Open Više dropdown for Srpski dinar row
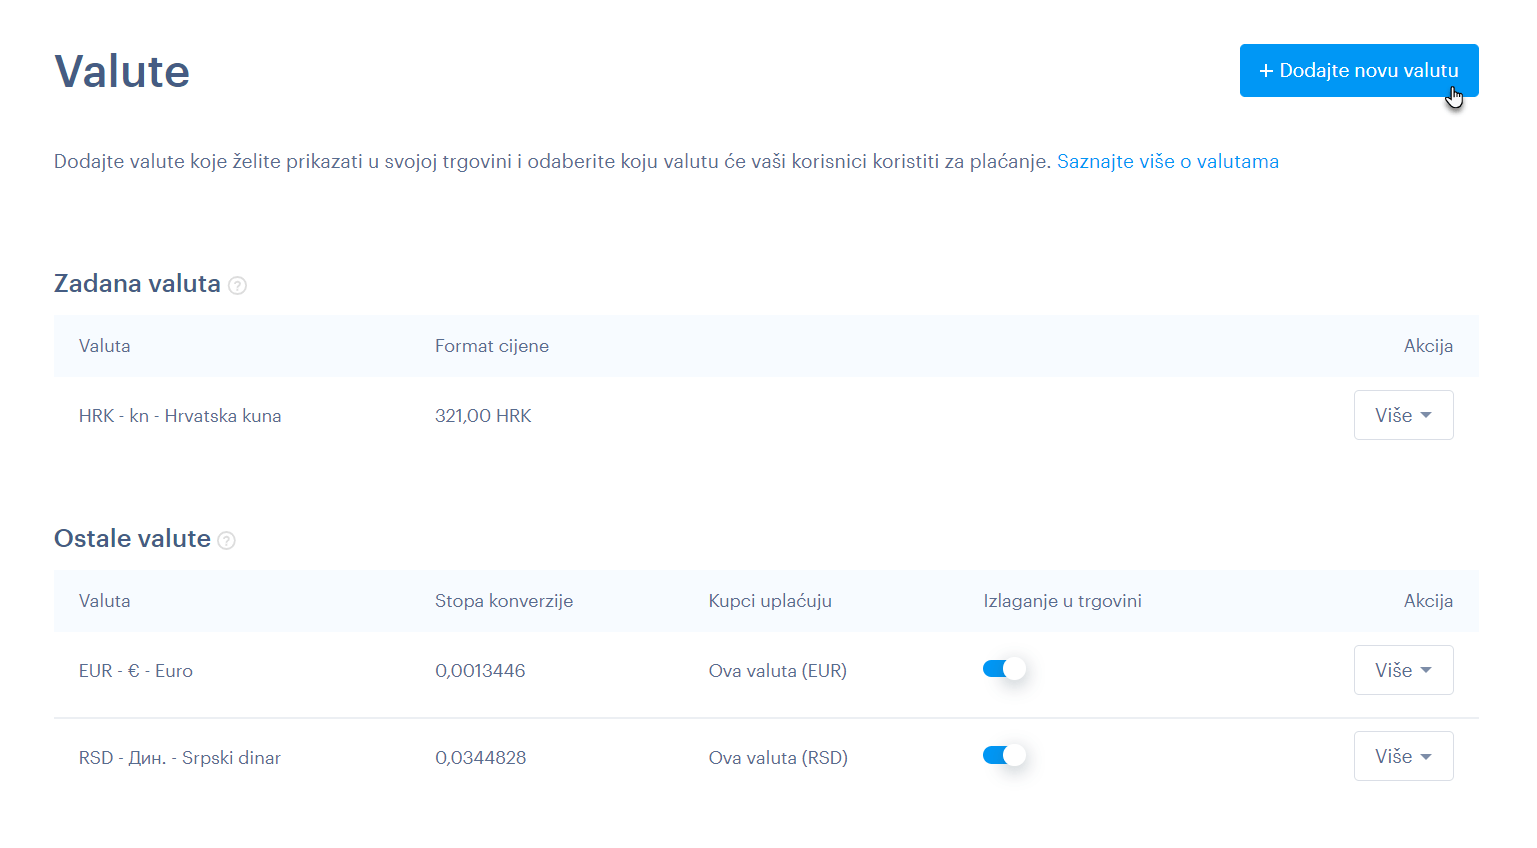The image size is (1537, 848). 1403,756
